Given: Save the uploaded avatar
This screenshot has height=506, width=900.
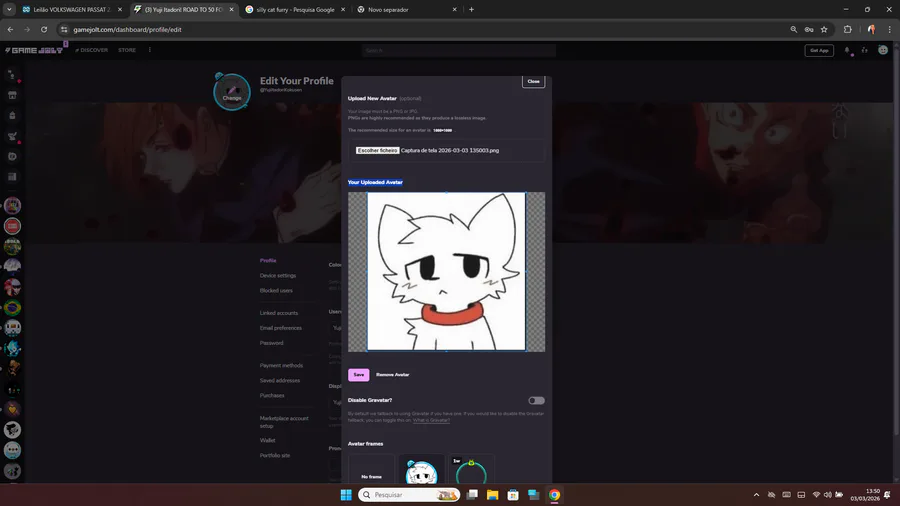Looking at the screenshot, I should pos(358,375).
